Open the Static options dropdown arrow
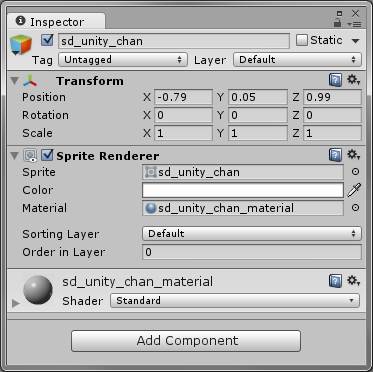Viewport: 373px width, 372px height. (355, 41)
